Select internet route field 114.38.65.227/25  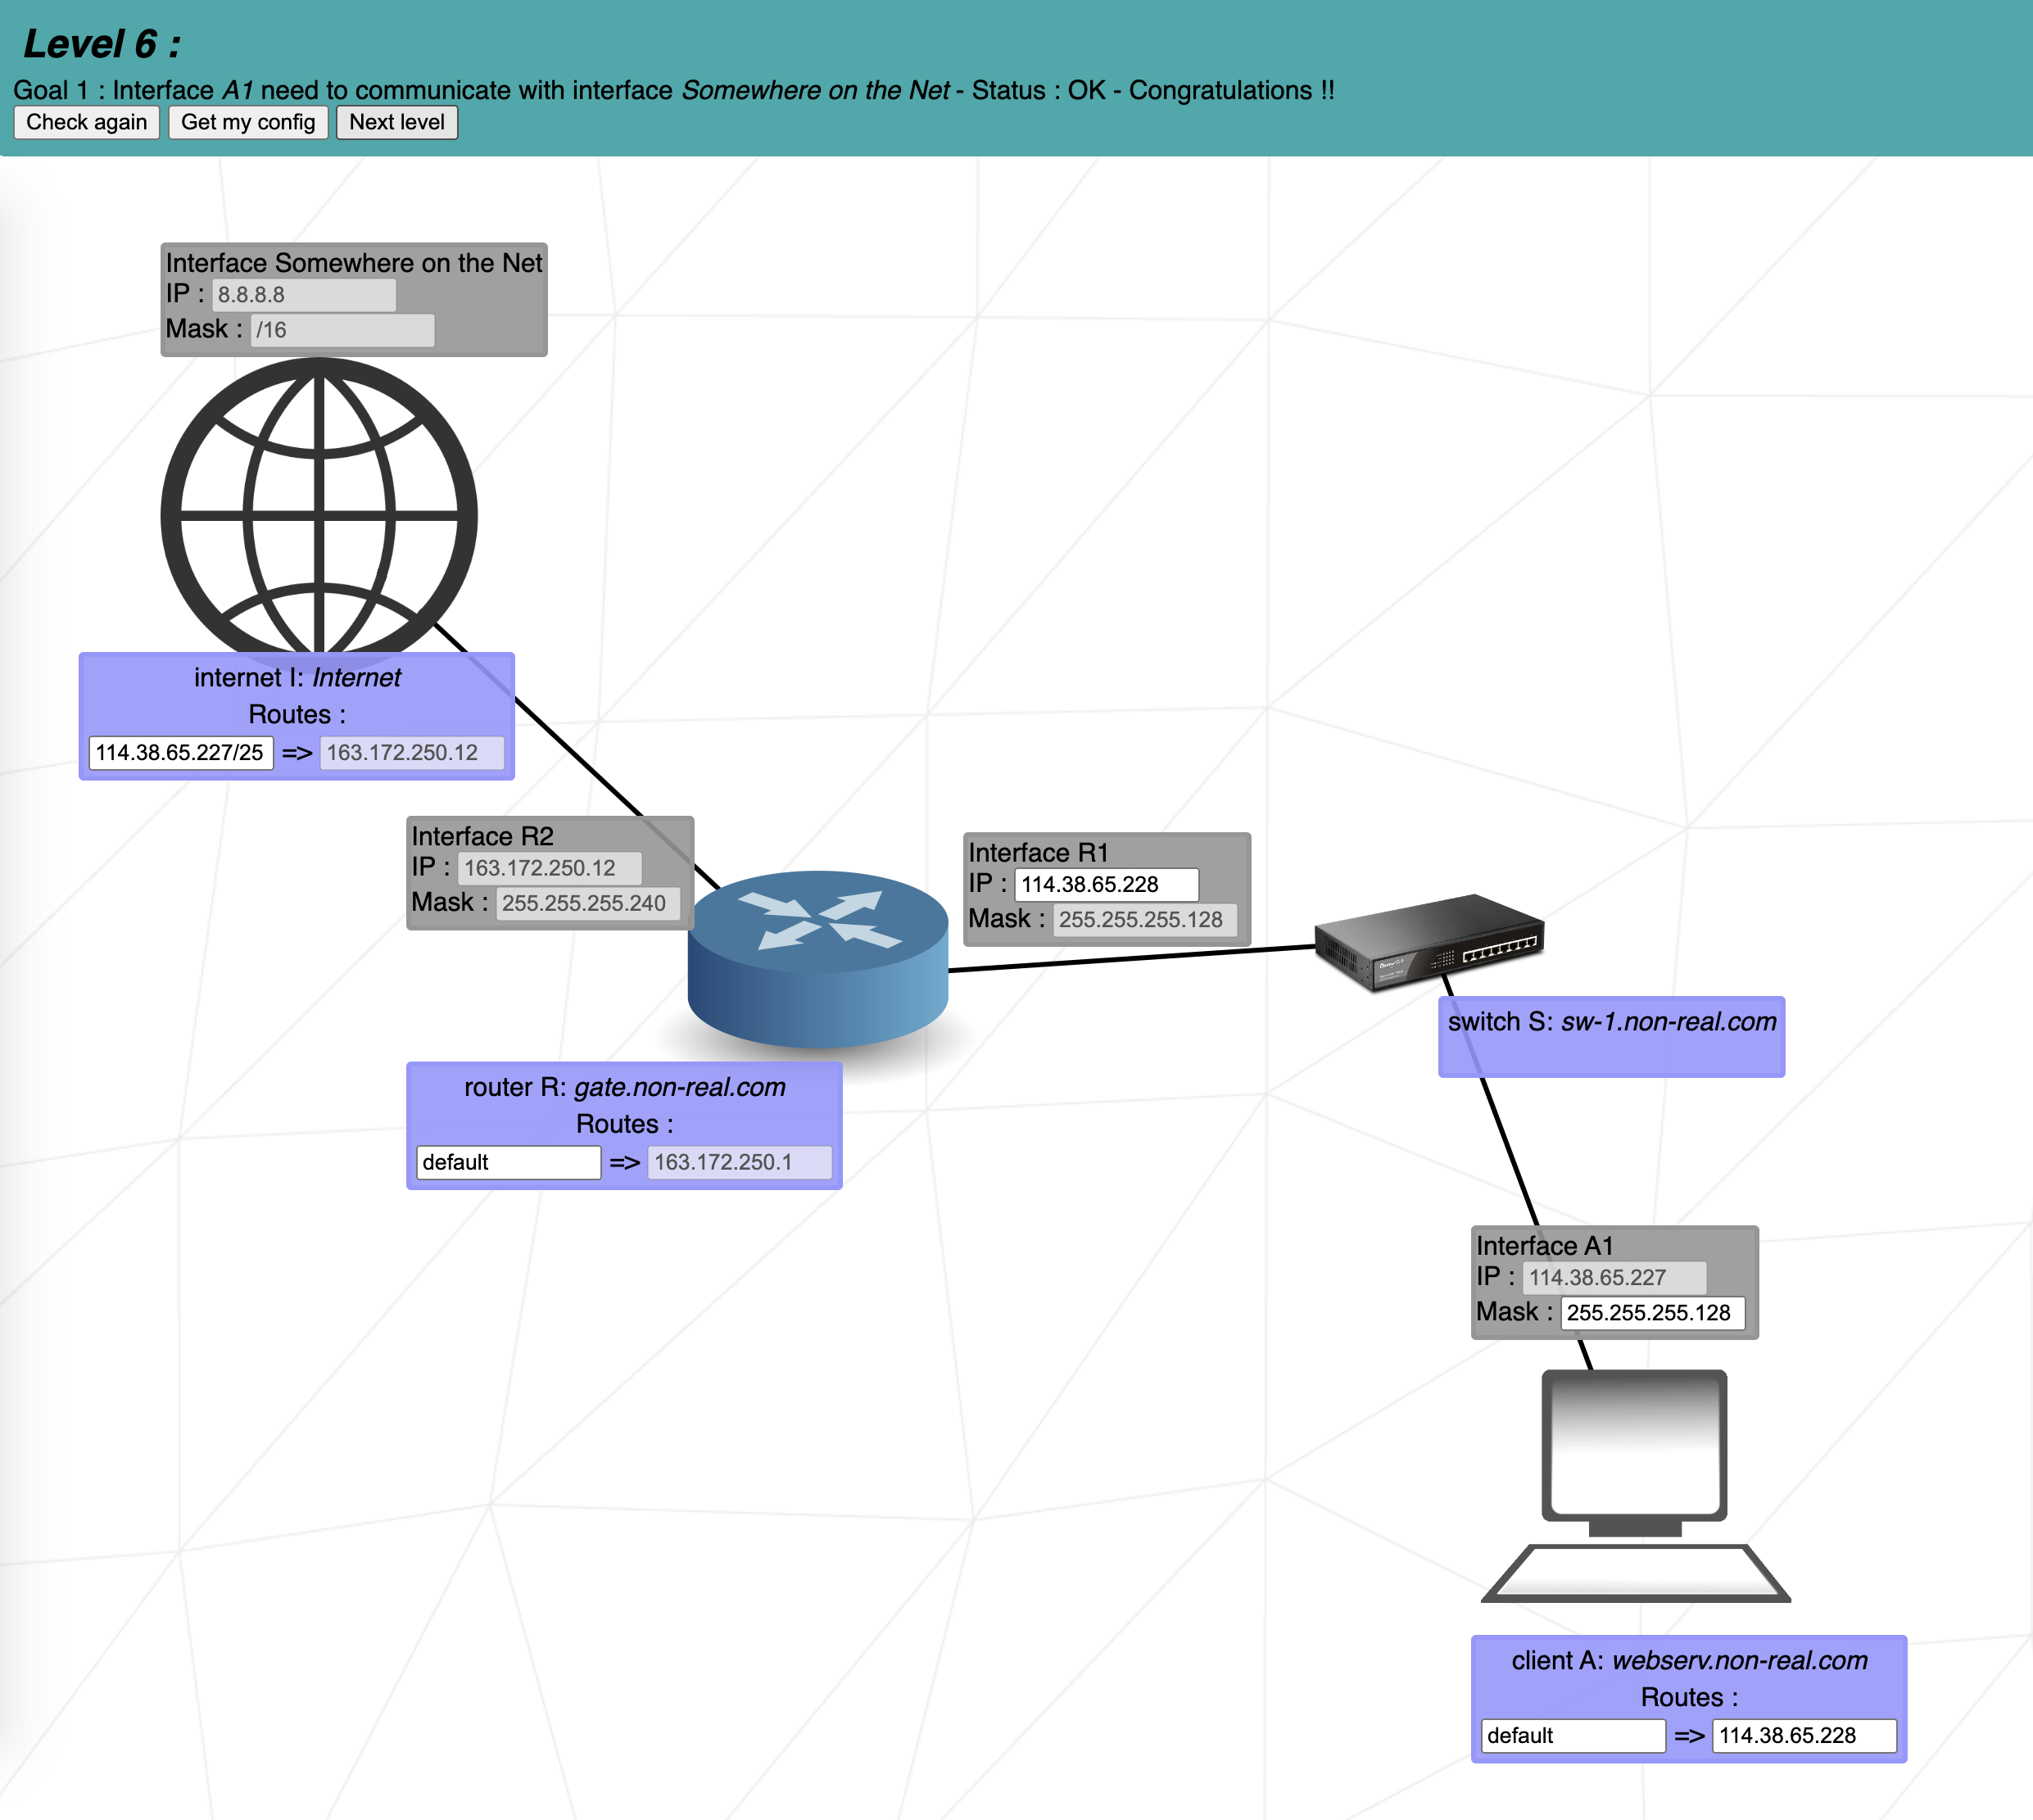click(x=180, y=753)
